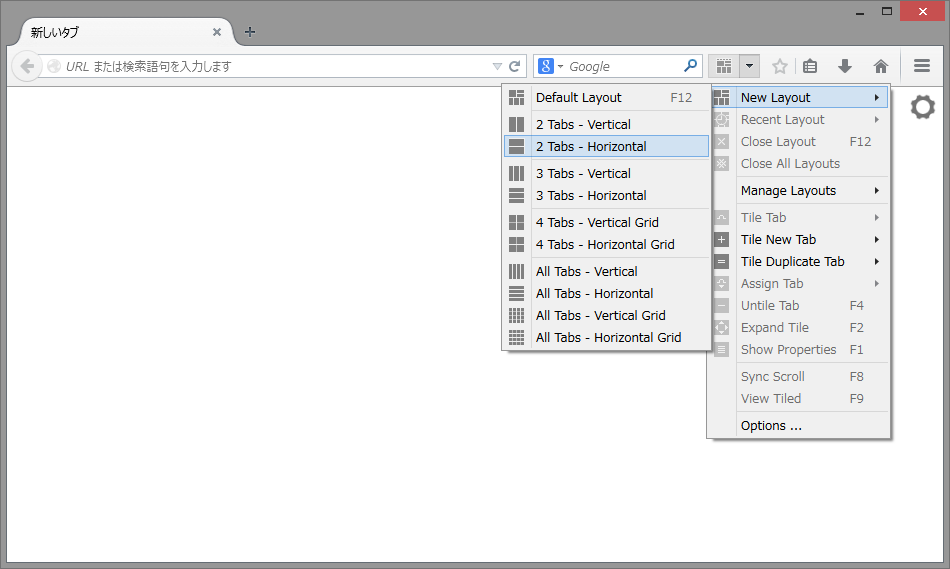Expand the Recent Layout submenu
The width and height of the screenshot is (950, 569).
(x=799, y=119)
